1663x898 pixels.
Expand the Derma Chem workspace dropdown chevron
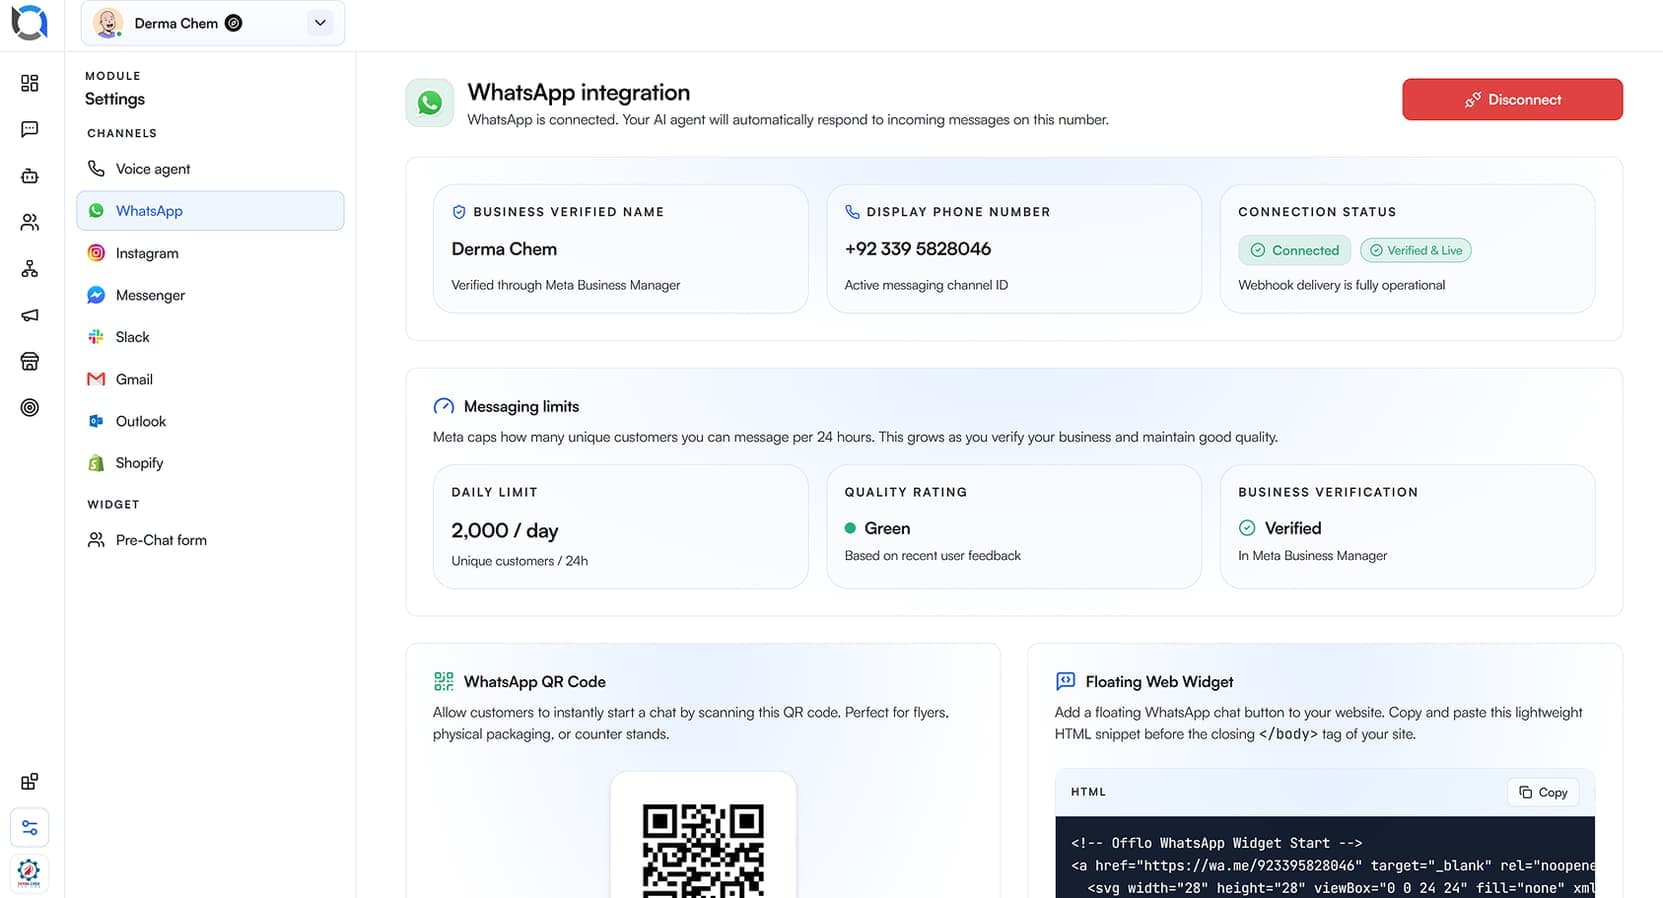coord(320,23)
